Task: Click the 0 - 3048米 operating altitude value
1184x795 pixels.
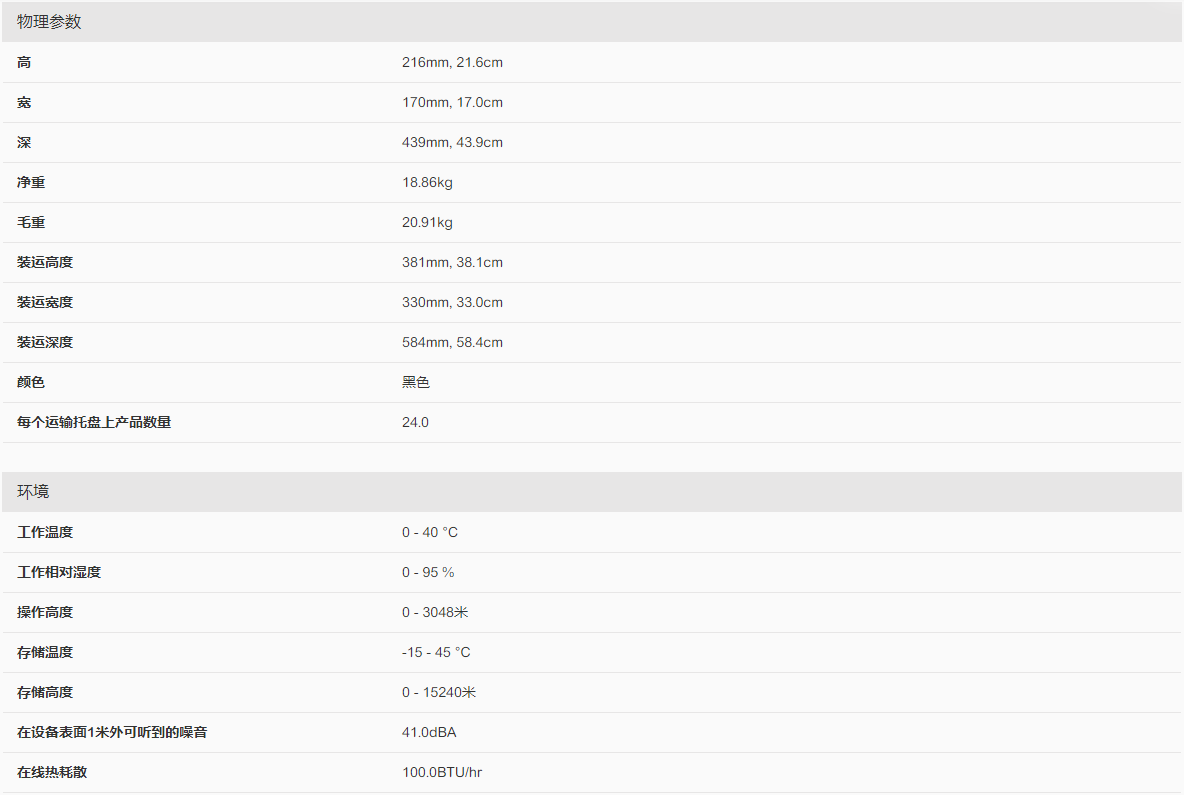Action: tap(435, 612)
